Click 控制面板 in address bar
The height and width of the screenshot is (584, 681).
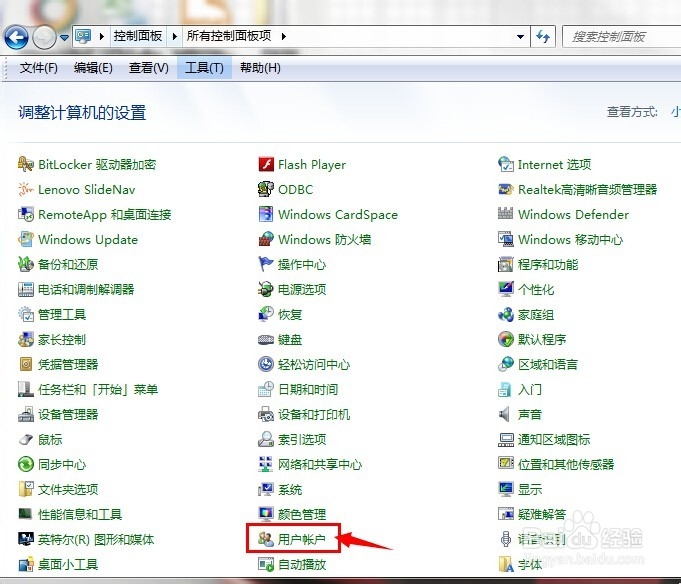tap(138, 36)
